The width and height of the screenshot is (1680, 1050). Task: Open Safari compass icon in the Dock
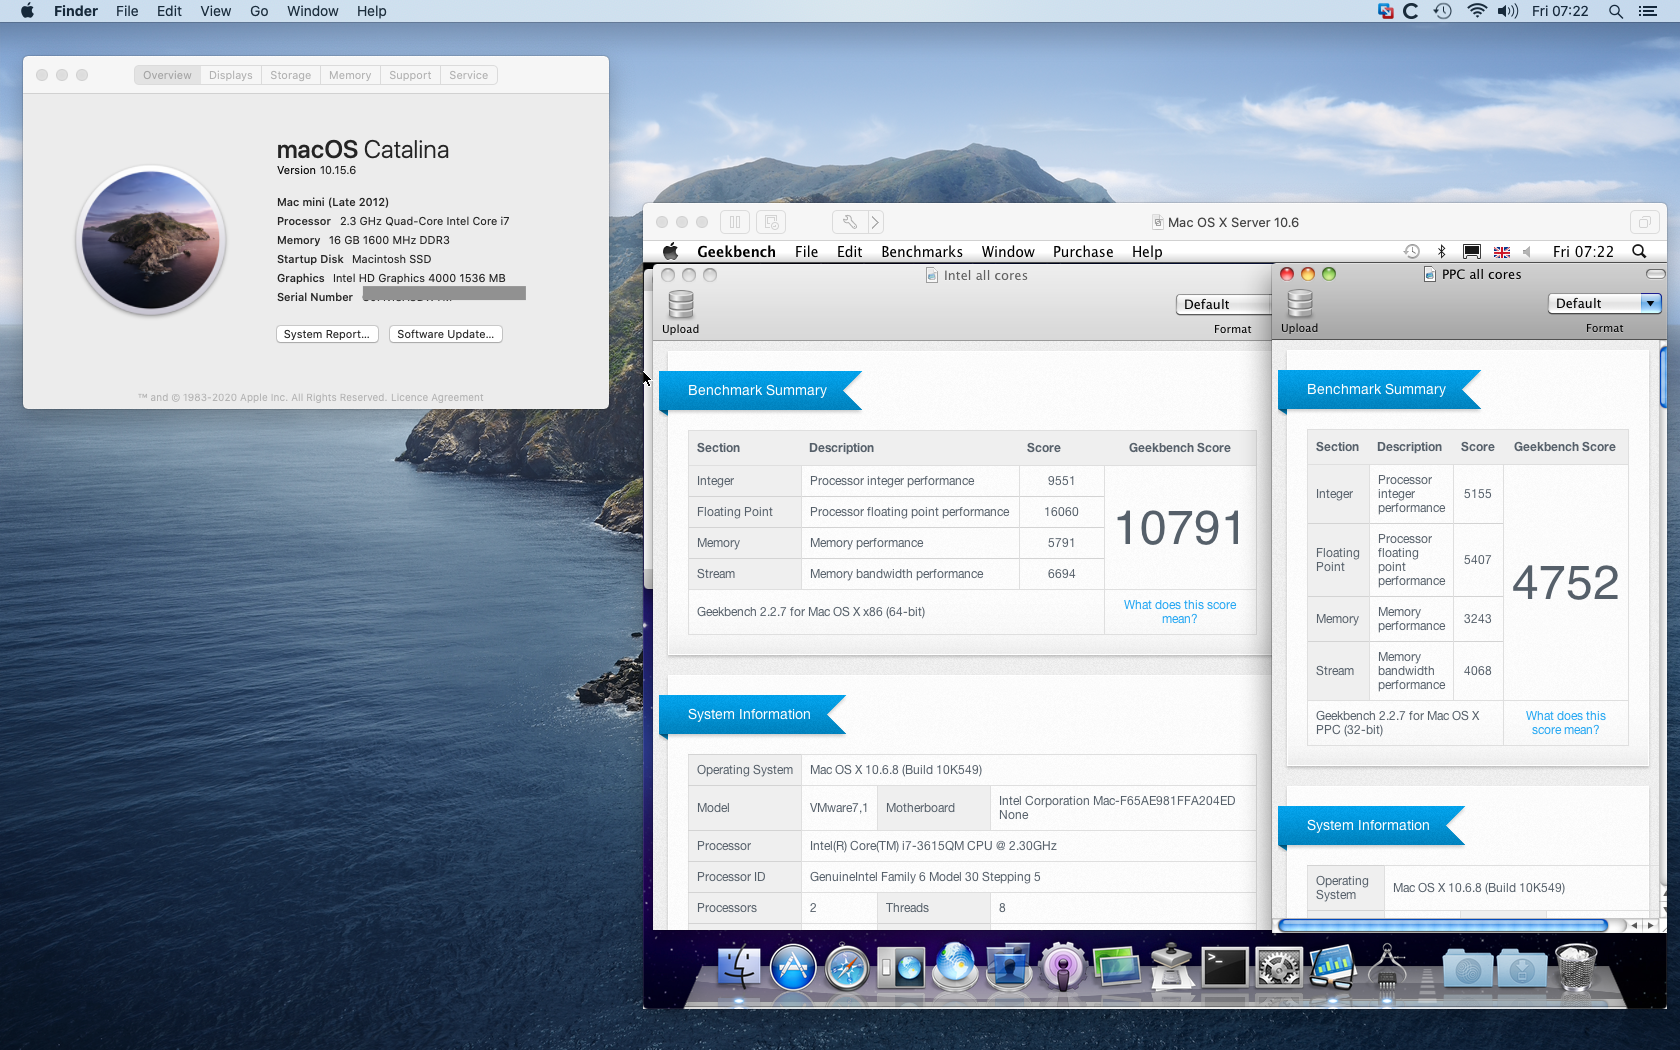point(847,967)
